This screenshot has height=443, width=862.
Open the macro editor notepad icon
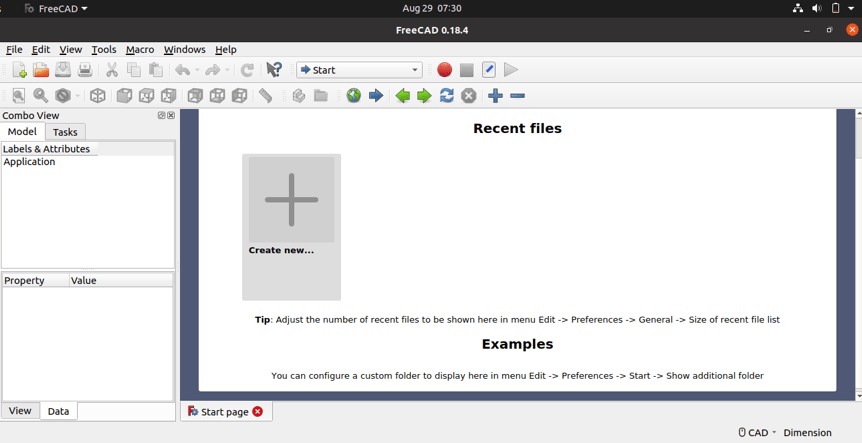(489, 70)
